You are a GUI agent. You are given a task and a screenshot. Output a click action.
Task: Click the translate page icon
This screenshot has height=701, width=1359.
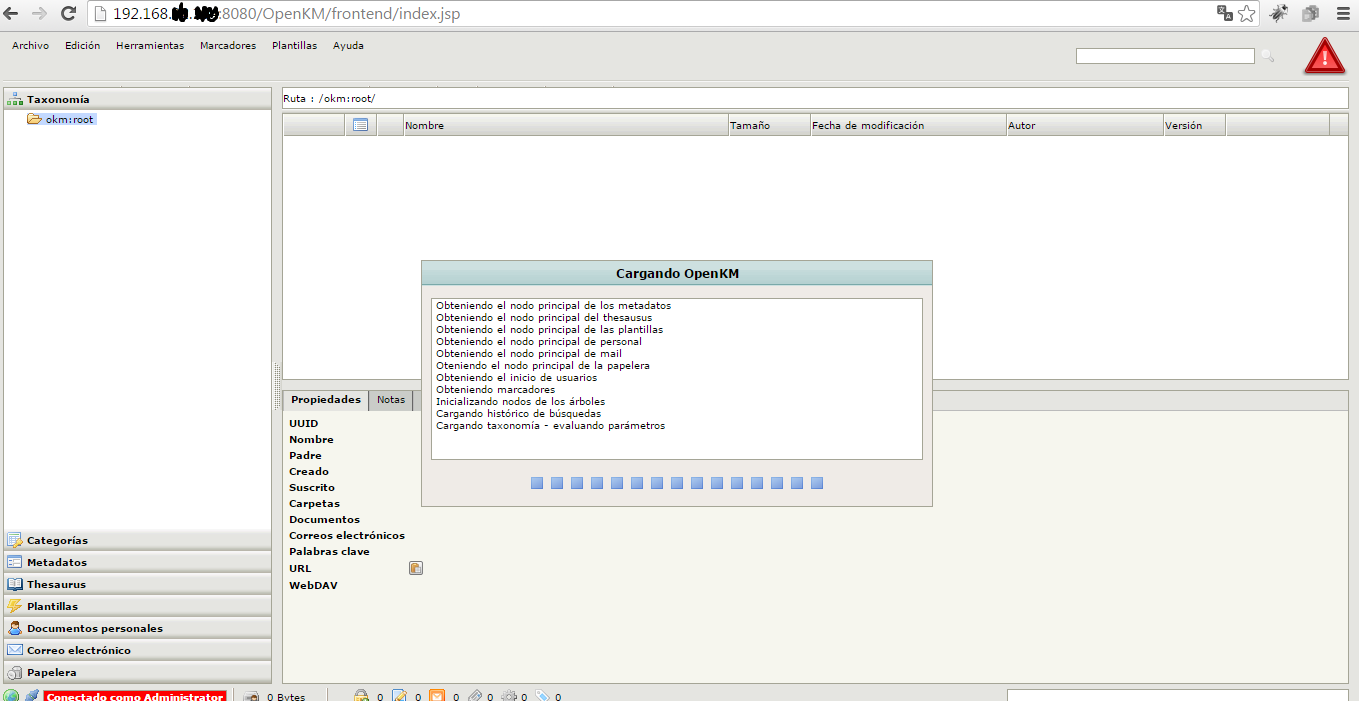point(1224,14)
